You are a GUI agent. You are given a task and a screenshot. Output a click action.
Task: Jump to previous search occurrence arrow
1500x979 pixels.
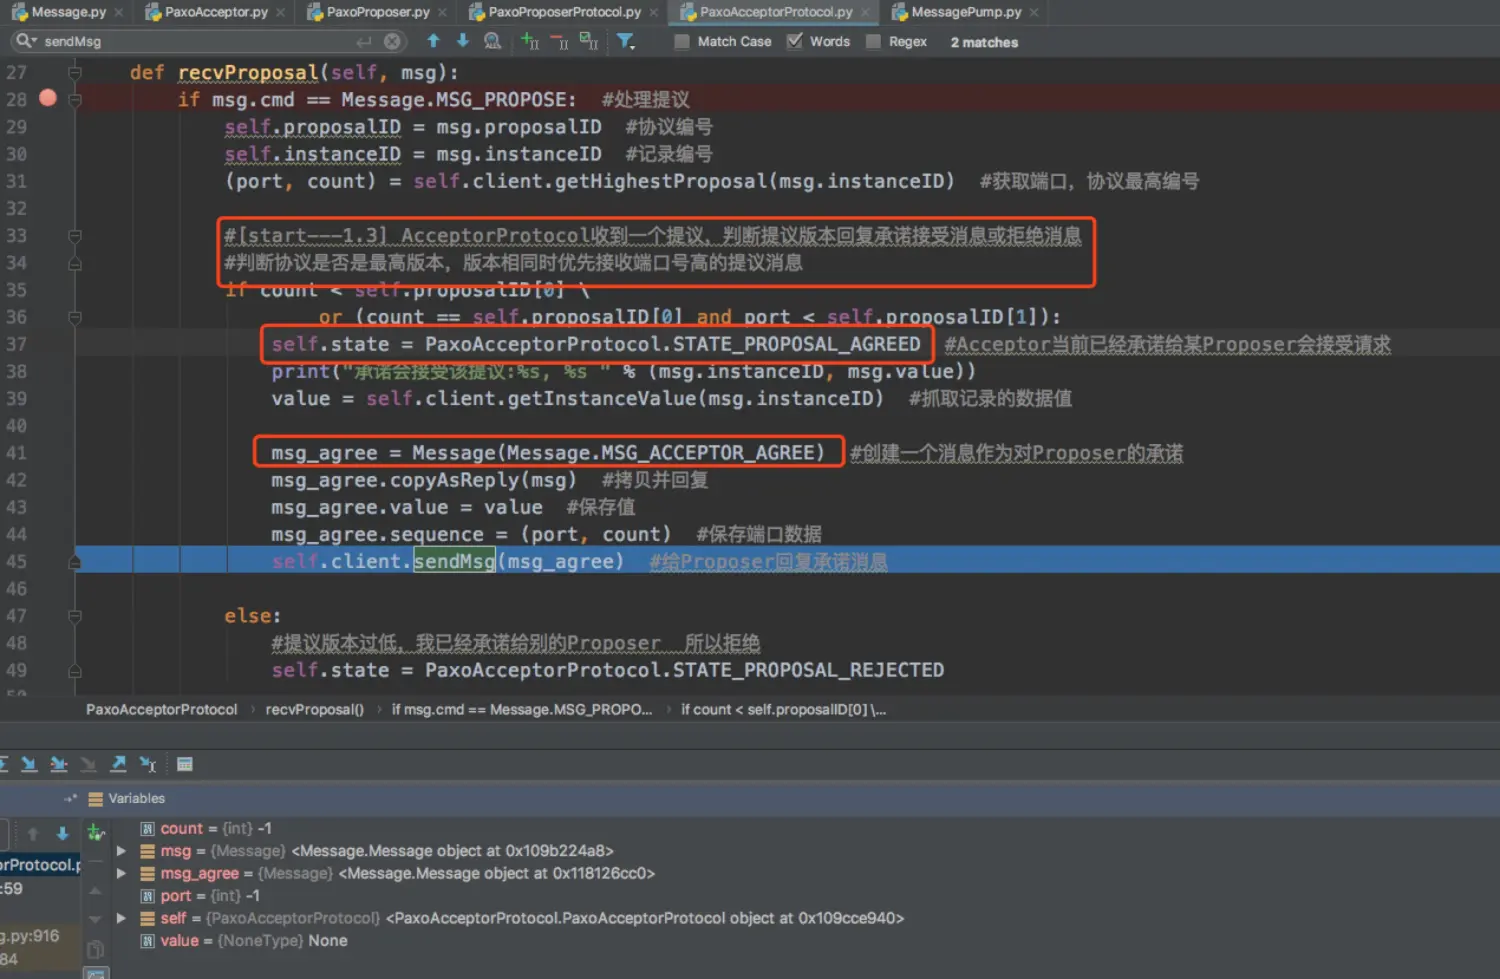tap(433, 41)
